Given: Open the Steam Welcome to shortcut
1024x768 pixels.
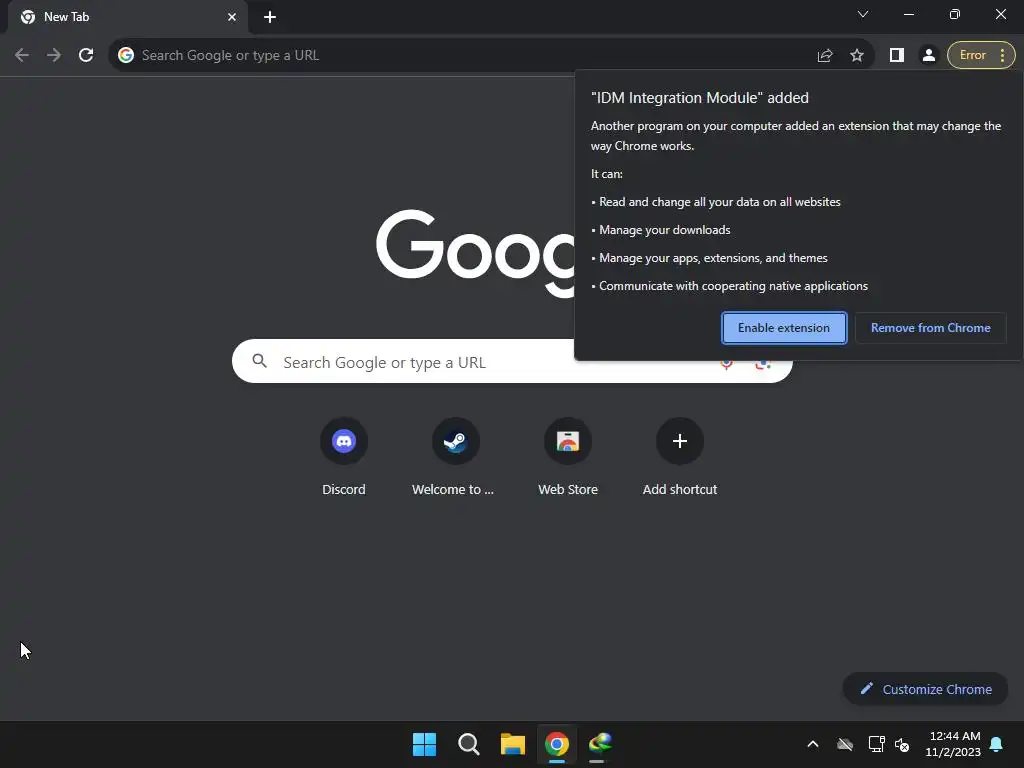Looking at the screenshot, I should pos(455,455).
